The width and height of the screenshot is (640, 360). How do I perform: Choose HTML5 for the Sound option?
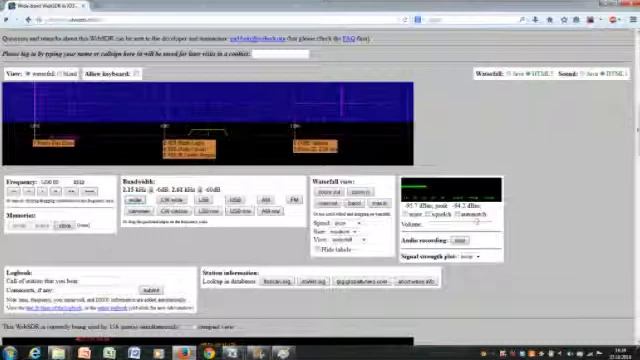tap(602, 74)
